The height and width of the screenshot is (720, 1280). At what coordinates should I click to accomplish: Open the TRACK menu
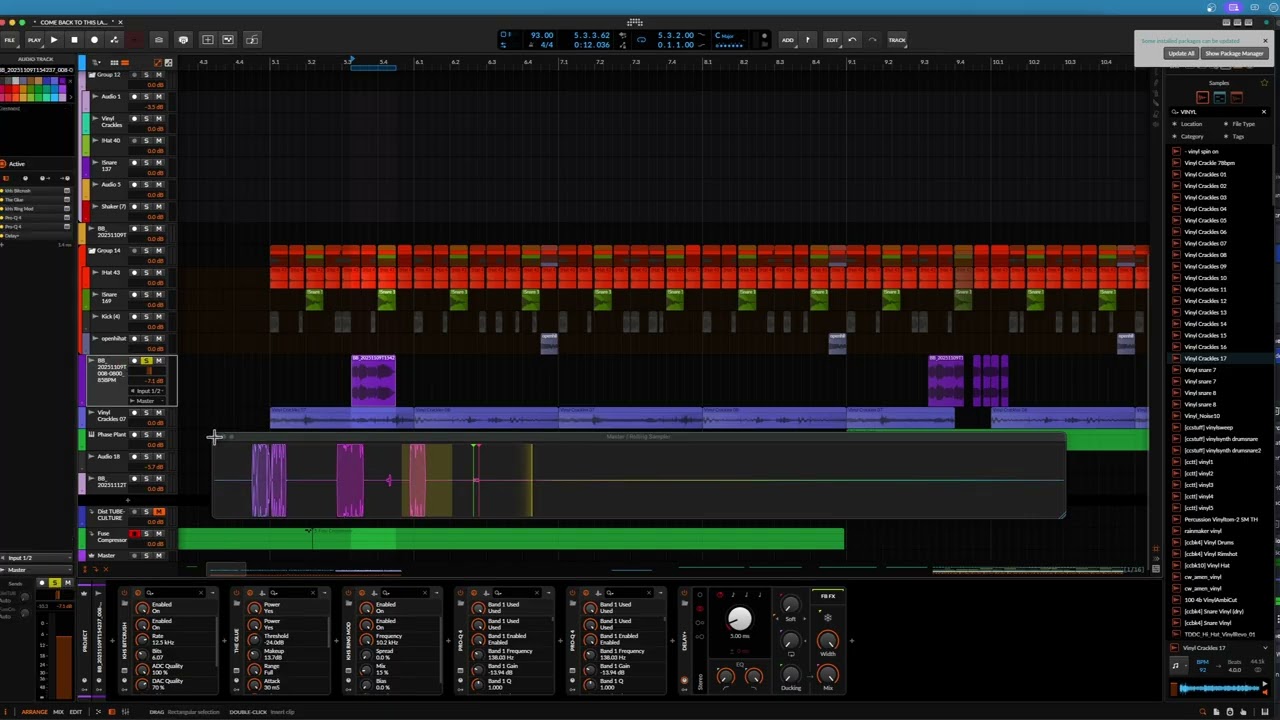[x=897, y=40]
